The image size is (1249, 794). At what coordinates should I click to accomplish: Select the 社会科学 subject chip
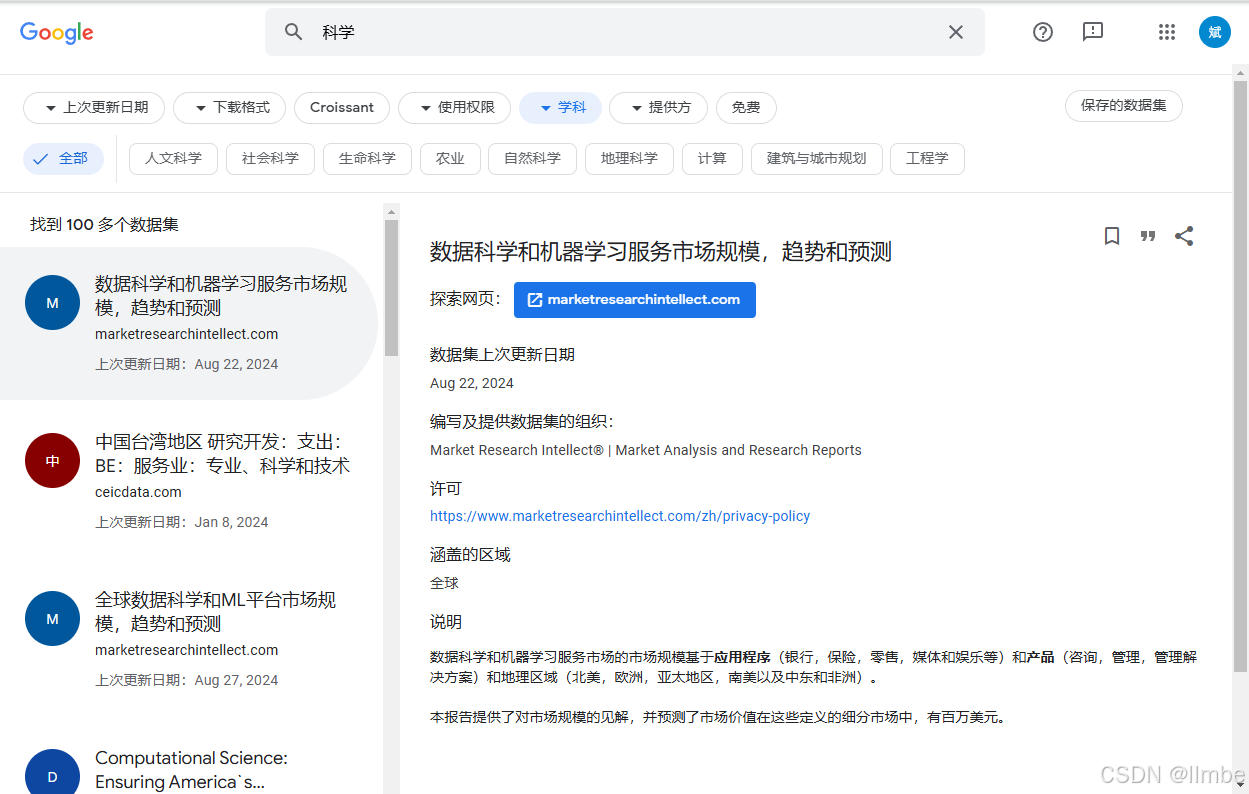tap(270, 159)
